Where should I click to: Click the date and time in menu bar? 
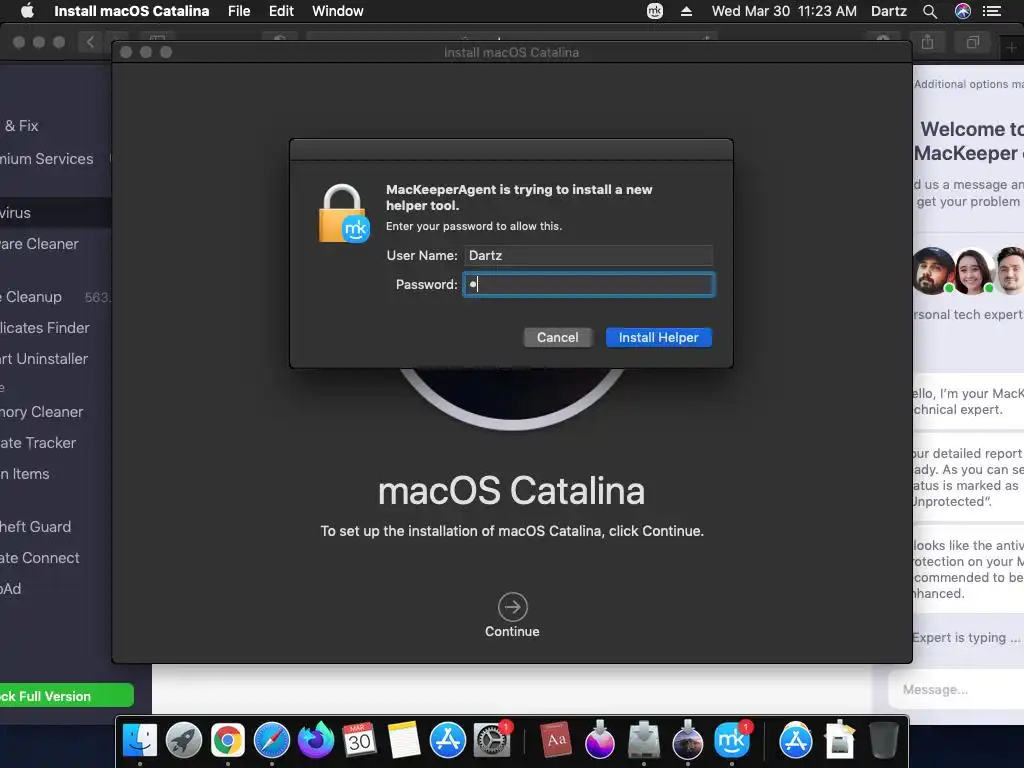(784, 11)
